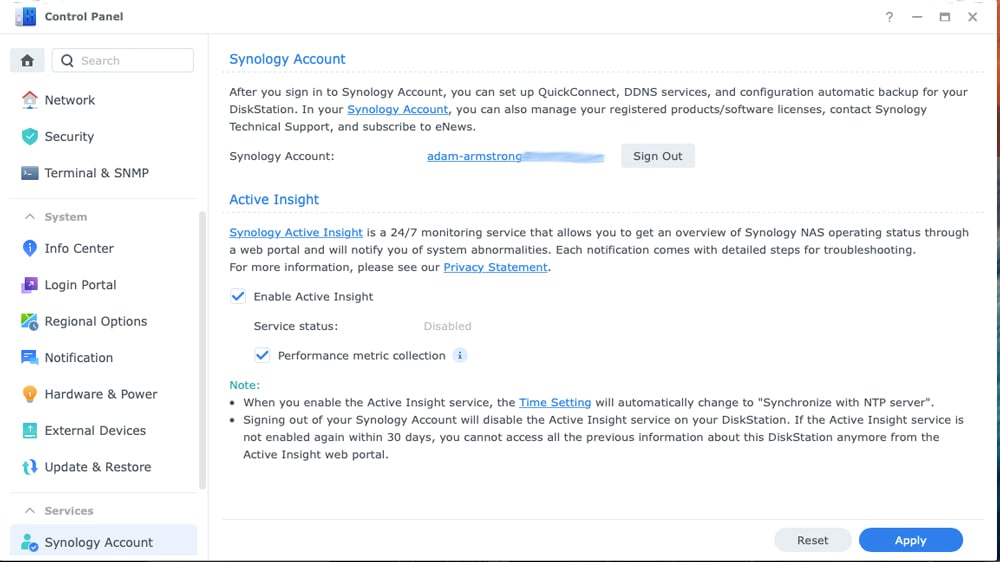The image size is (1000, 562).
Task: Click the Synology Account user icon
Action: (x=29, y=542)
